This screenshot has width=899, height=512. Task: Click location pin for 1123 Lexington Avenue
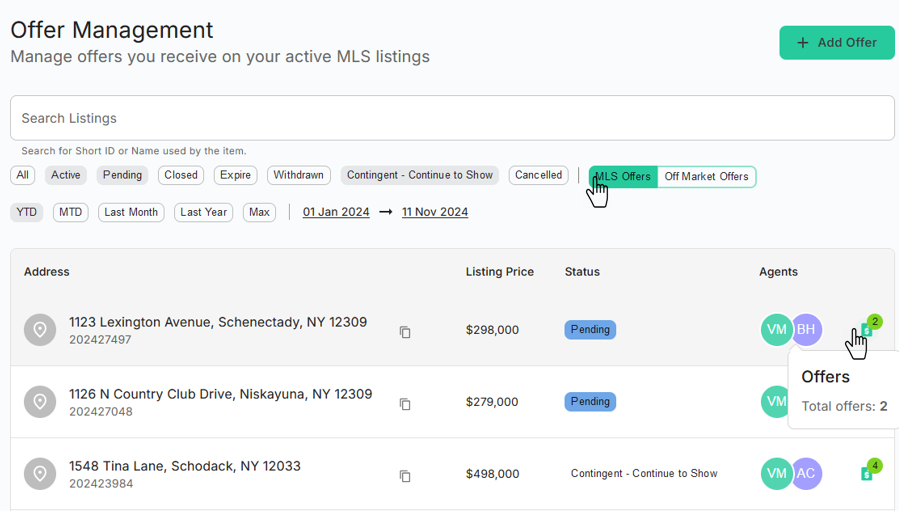[x=40, y=330]
